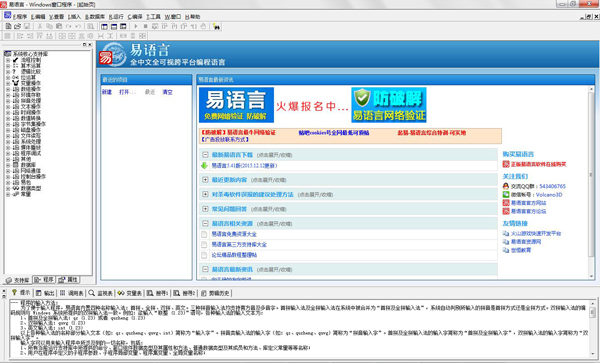Open the B.数据库 menu
Viewport: 600px width, 363px height.
(95, 17)
